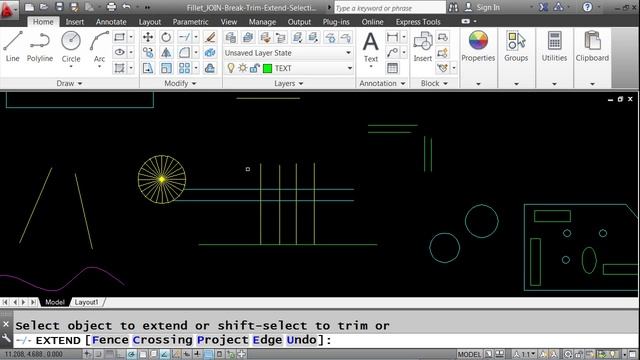Click the Scale tool icon
Viewport: 640px width, 360px height.
[x=166, y=68]
